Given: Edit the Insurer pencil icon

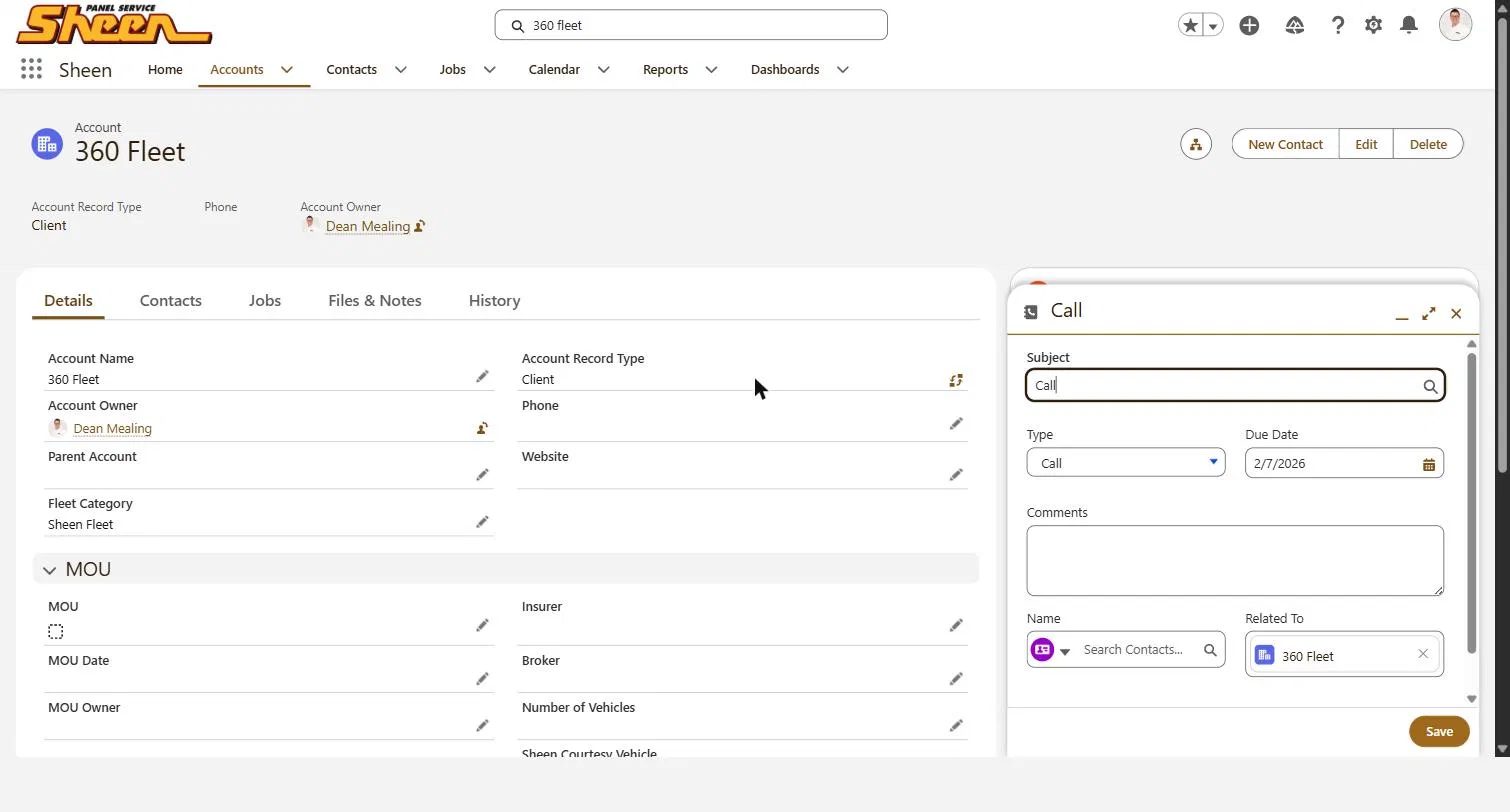Looking at the screenshot, I should 956,625.
